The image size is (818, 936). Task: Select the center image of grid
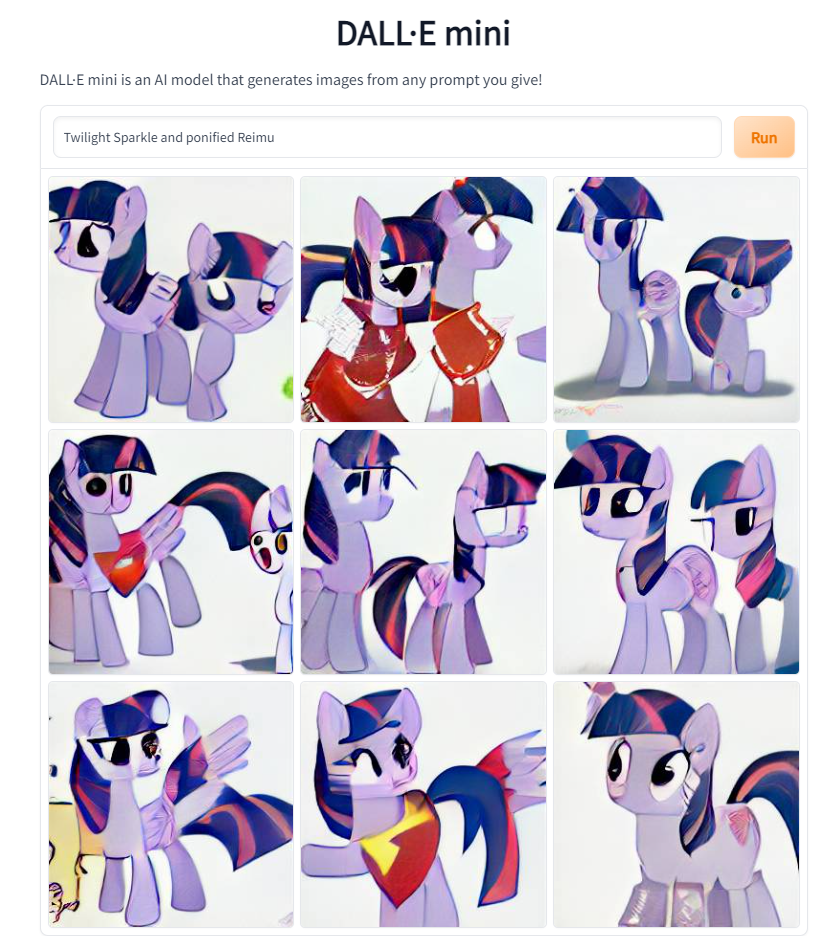(x=423, y=552)
